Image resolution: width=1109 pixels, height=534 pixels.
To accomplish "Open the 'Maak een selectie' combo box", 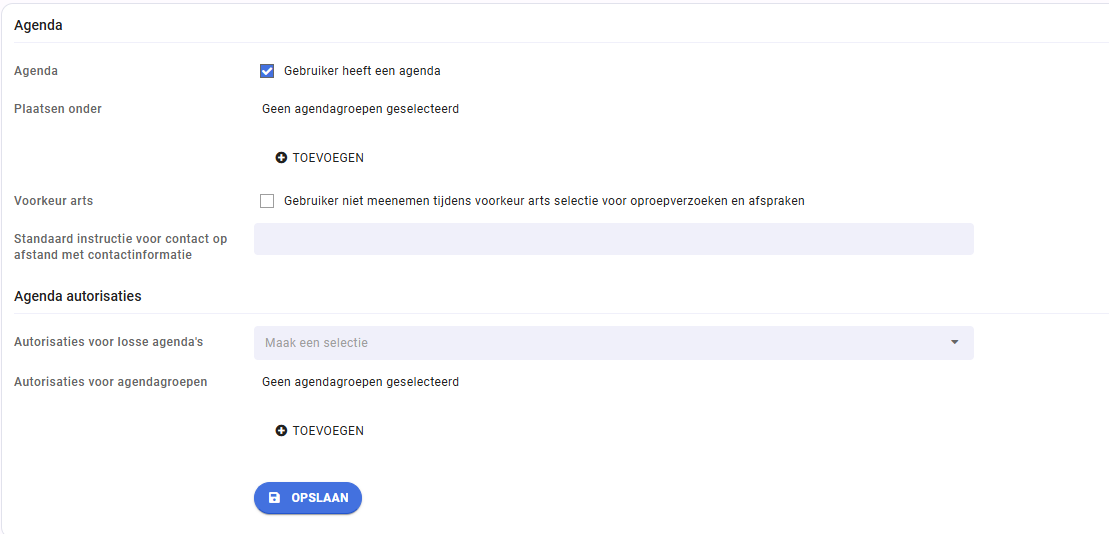I will pos(613,342).
